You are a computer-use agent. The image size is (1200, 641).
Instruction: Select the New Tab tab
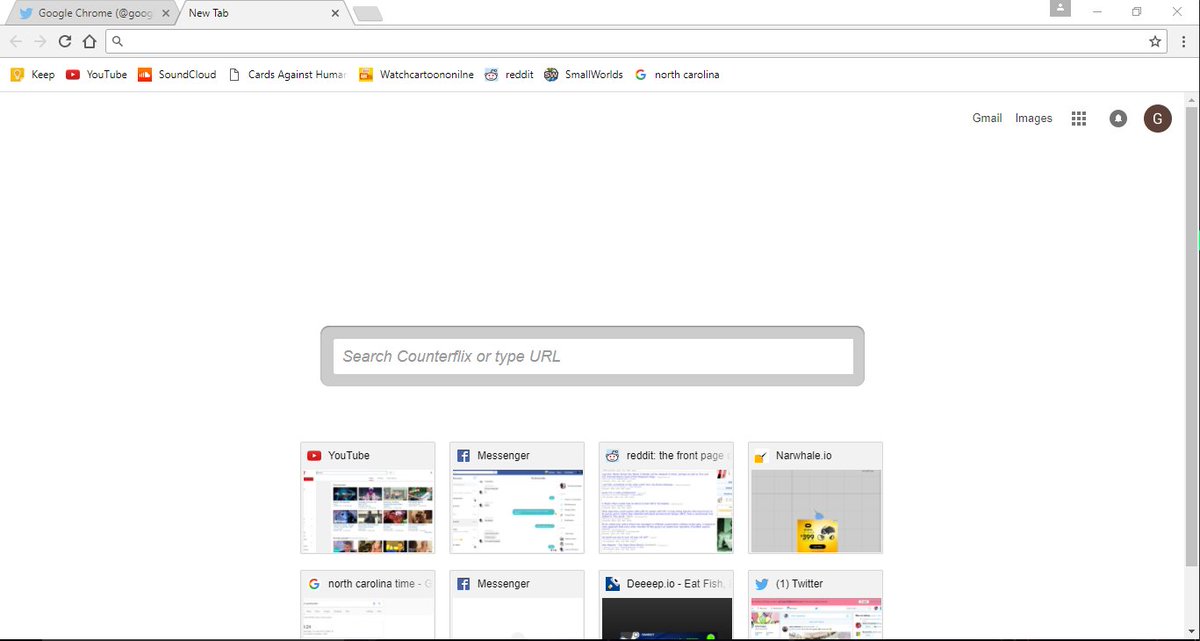[262, 14]
